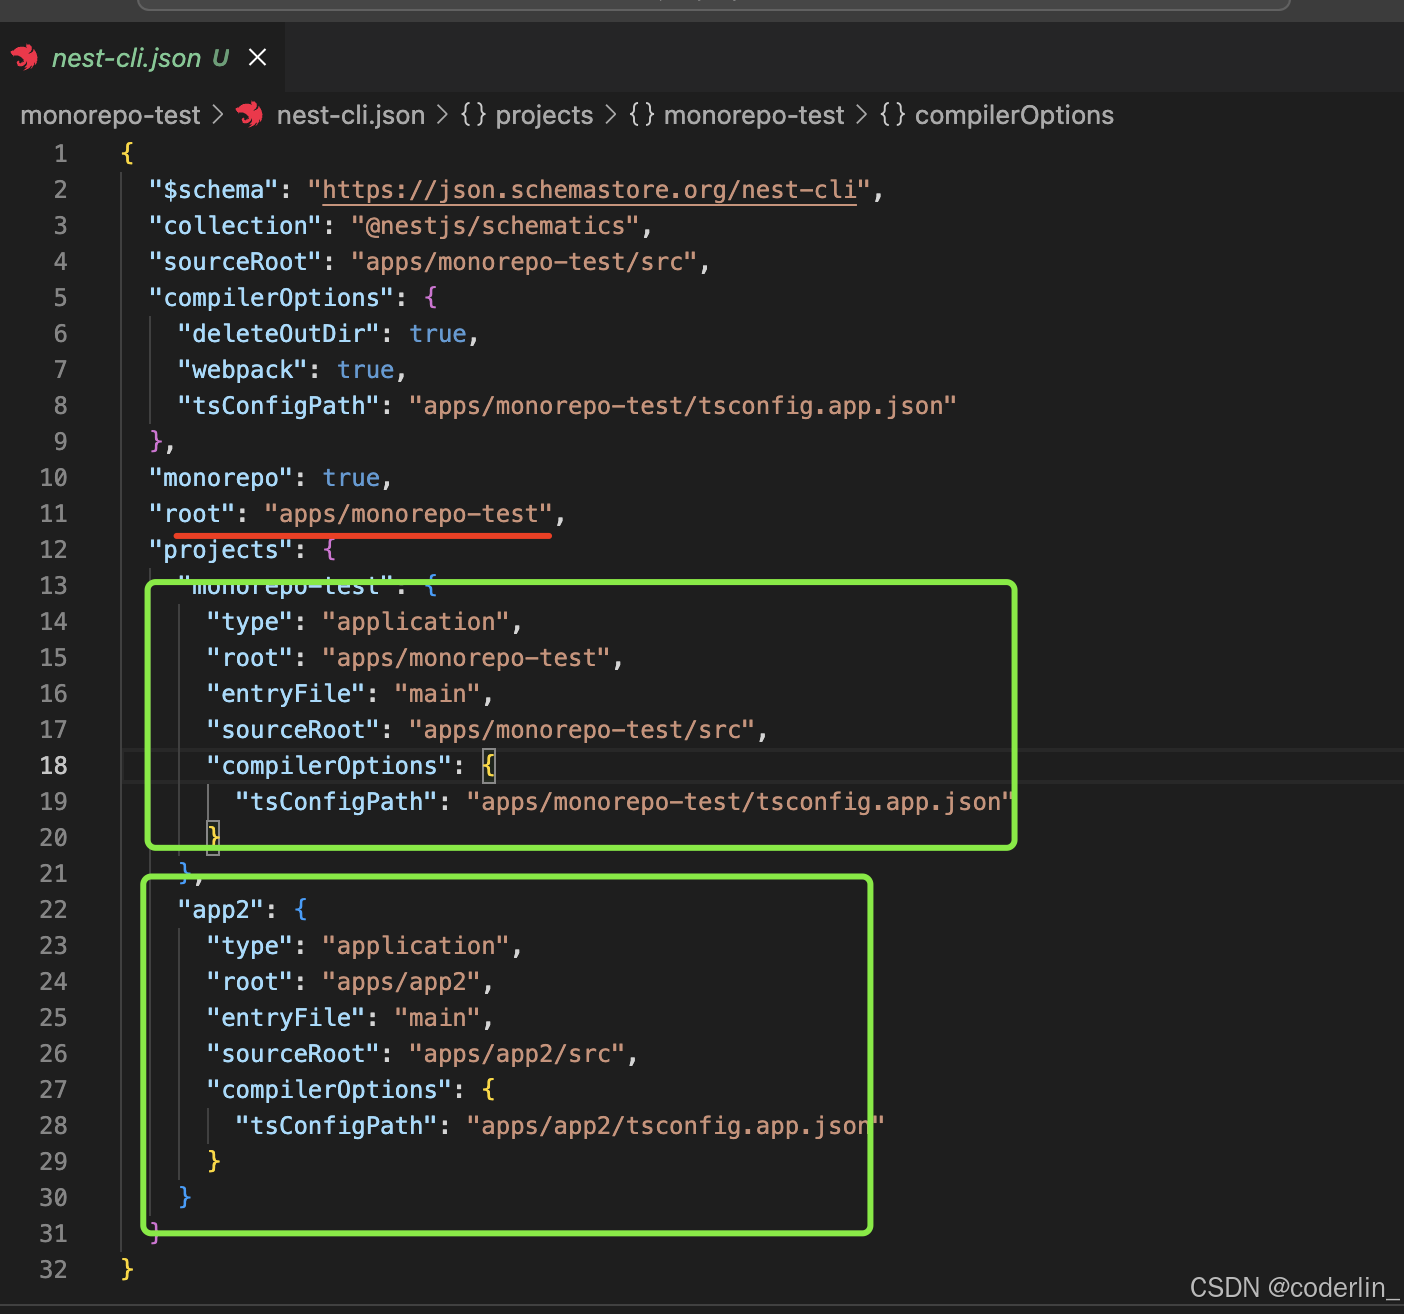
Task: Close the nest-cli.json tab
Action: [x=258, y=58]
